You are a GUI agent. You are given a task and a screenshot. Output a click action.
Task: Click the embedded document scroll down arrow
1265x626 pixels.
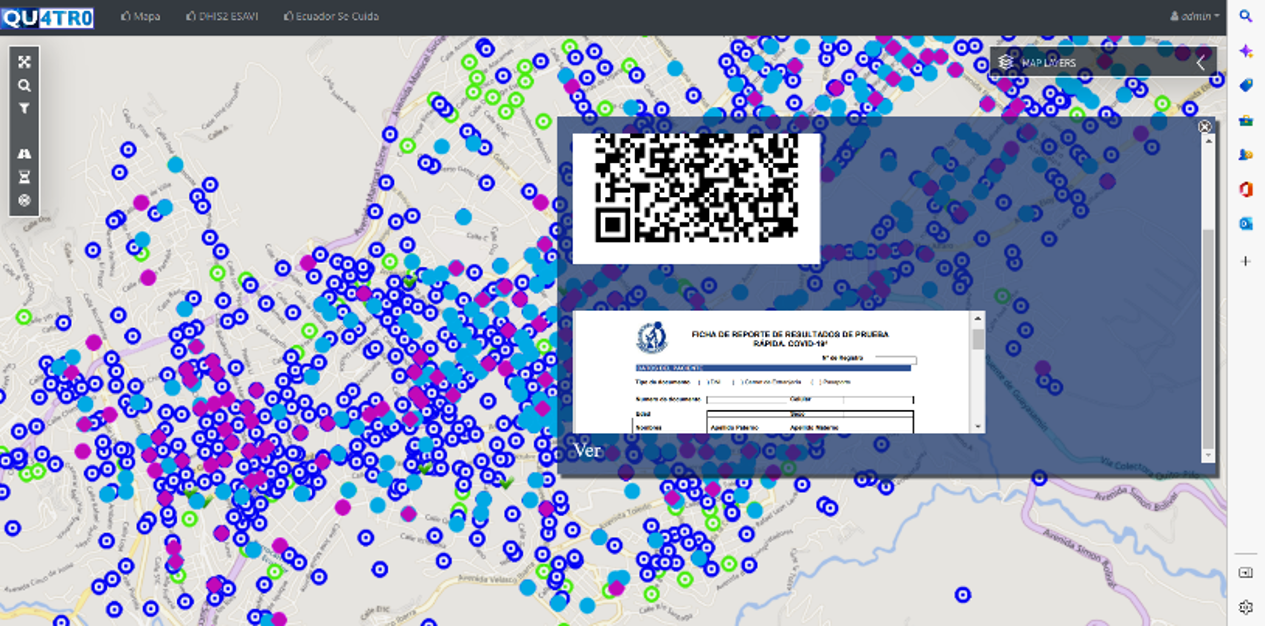click(978, 426)
